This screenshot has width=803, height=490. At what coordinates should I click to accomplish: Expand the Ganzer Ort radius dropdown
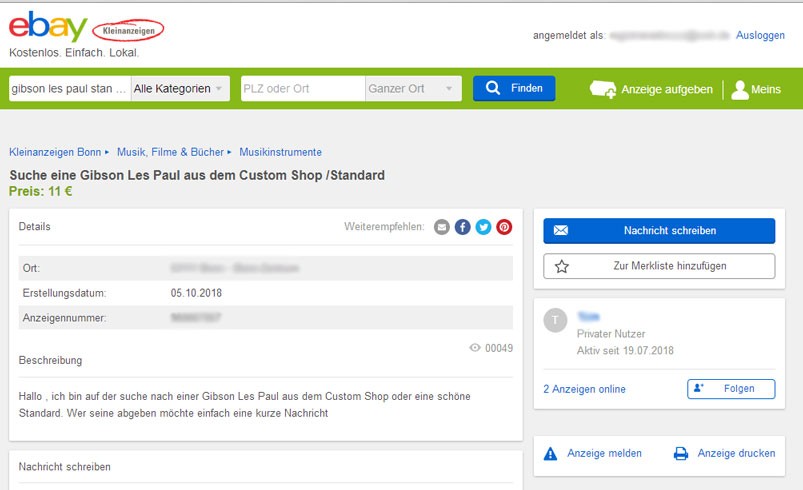(413, 88)
